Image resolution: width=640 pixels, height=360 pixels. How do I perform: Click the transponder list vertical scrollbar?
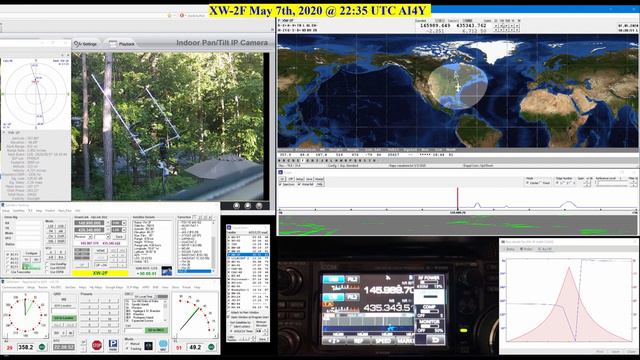212,247
